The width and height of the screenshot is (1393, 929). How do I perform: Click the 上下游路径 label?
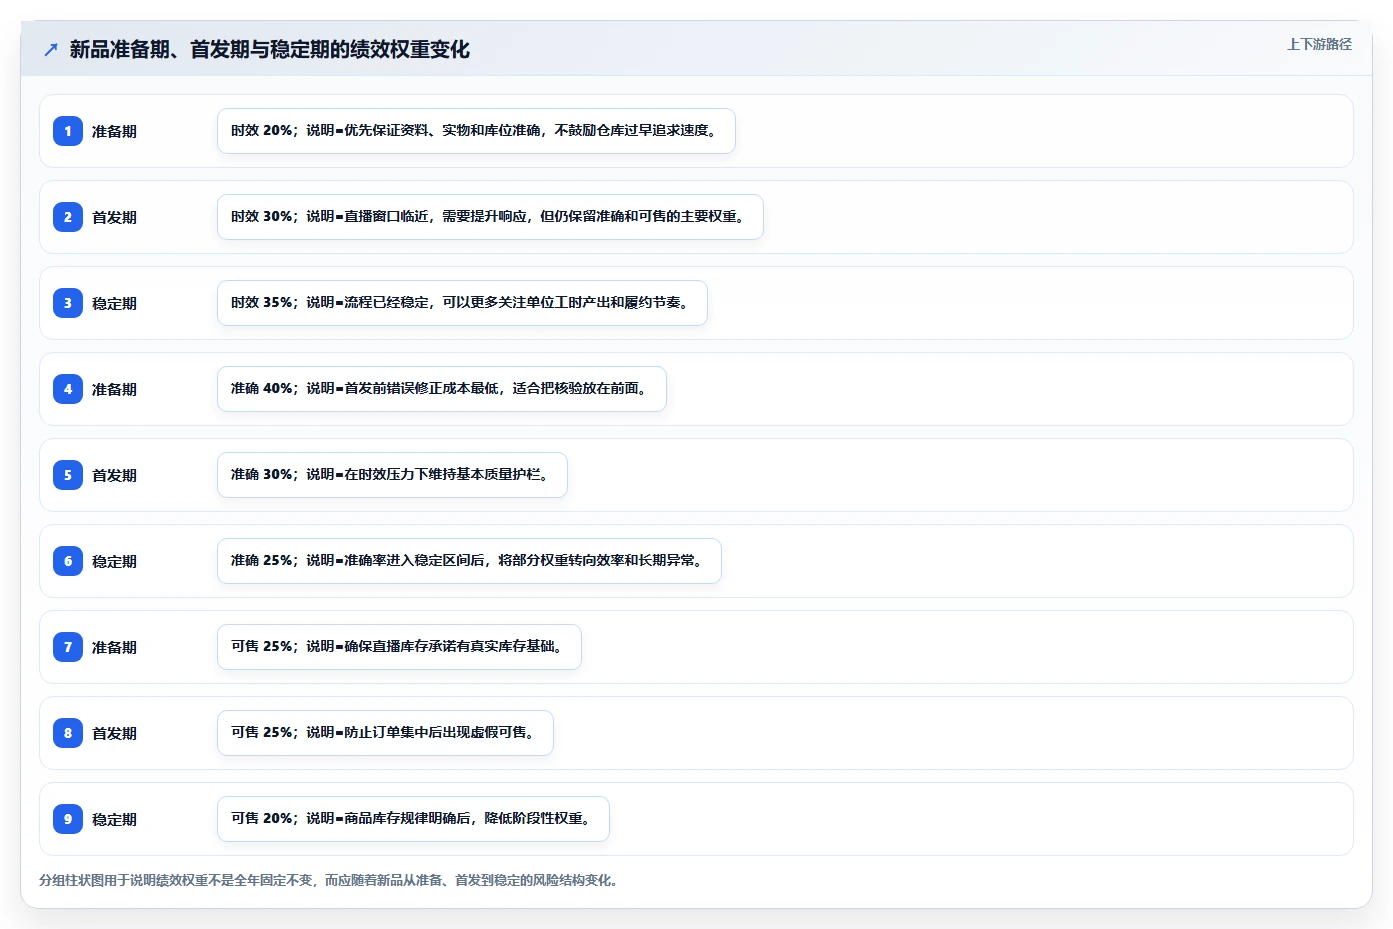tap(1319, 44)
